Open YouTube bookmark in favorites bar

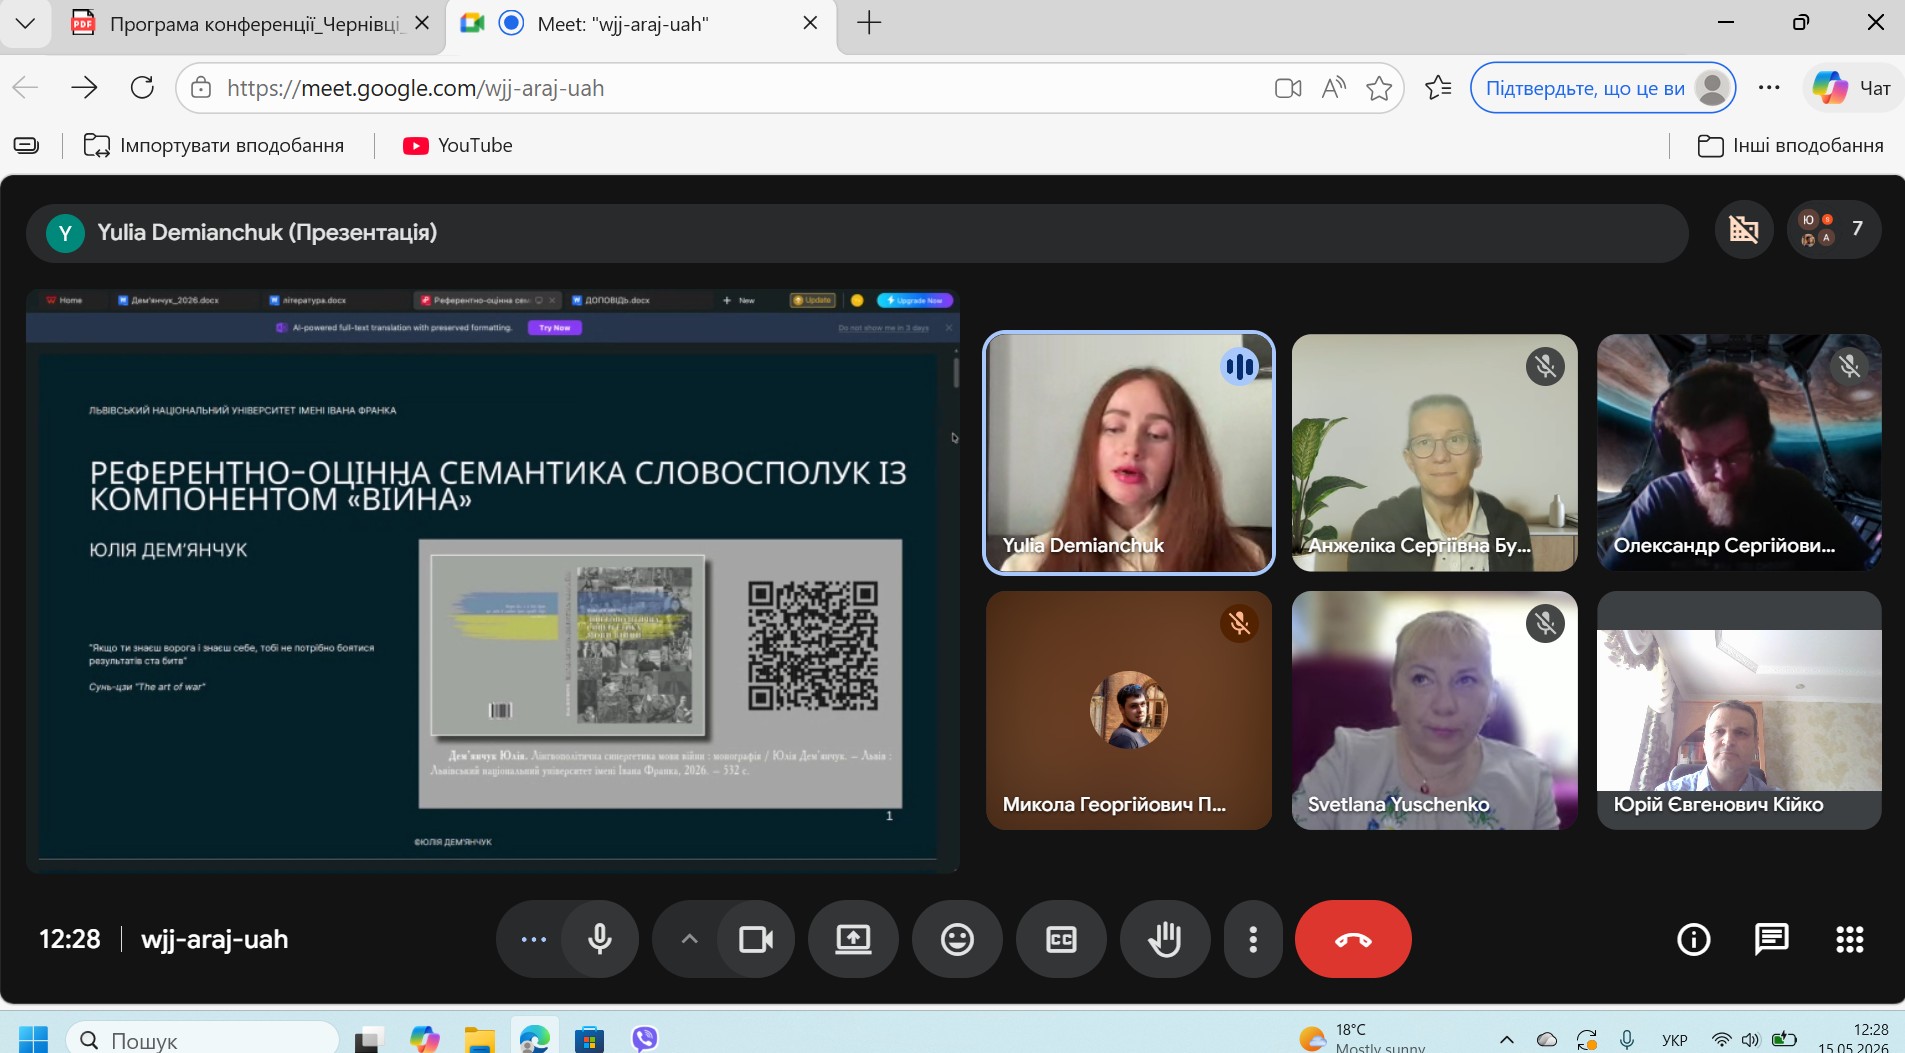click(457, 146)
